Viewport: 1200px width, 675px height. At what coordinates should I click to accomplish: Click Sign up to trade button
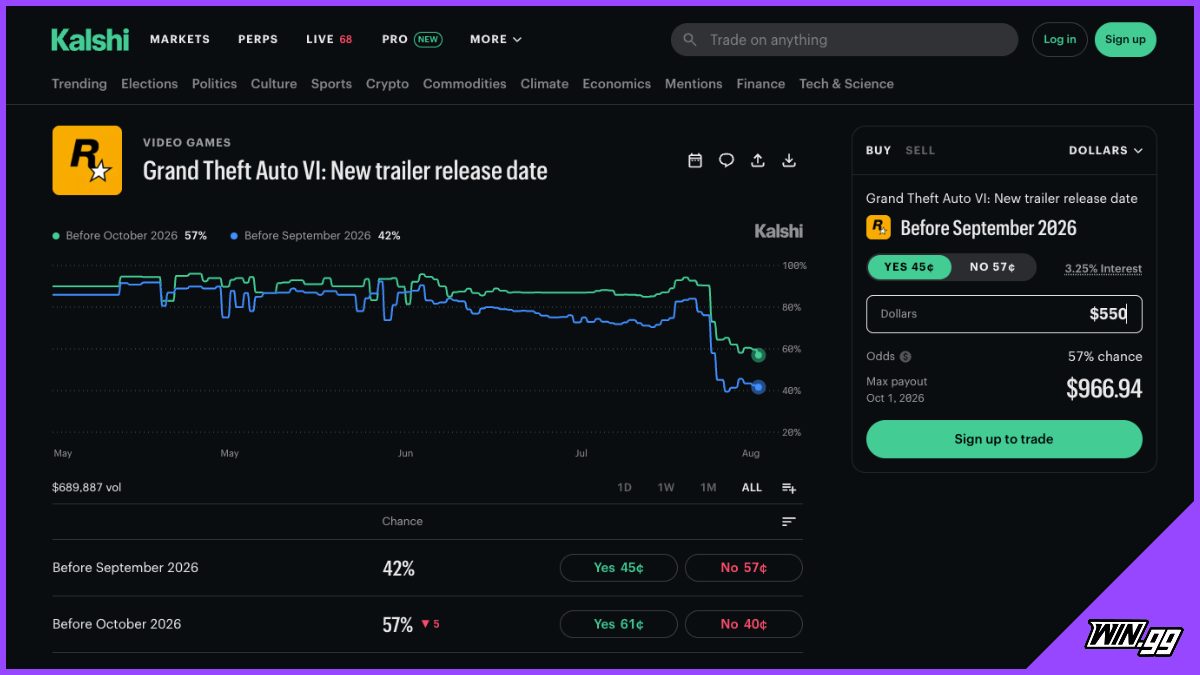pos(1003,439)
